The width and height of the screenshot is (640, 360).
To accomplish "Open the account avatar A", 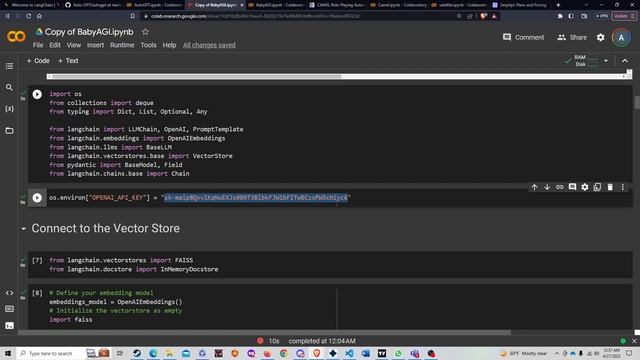I will coord(621,38).
